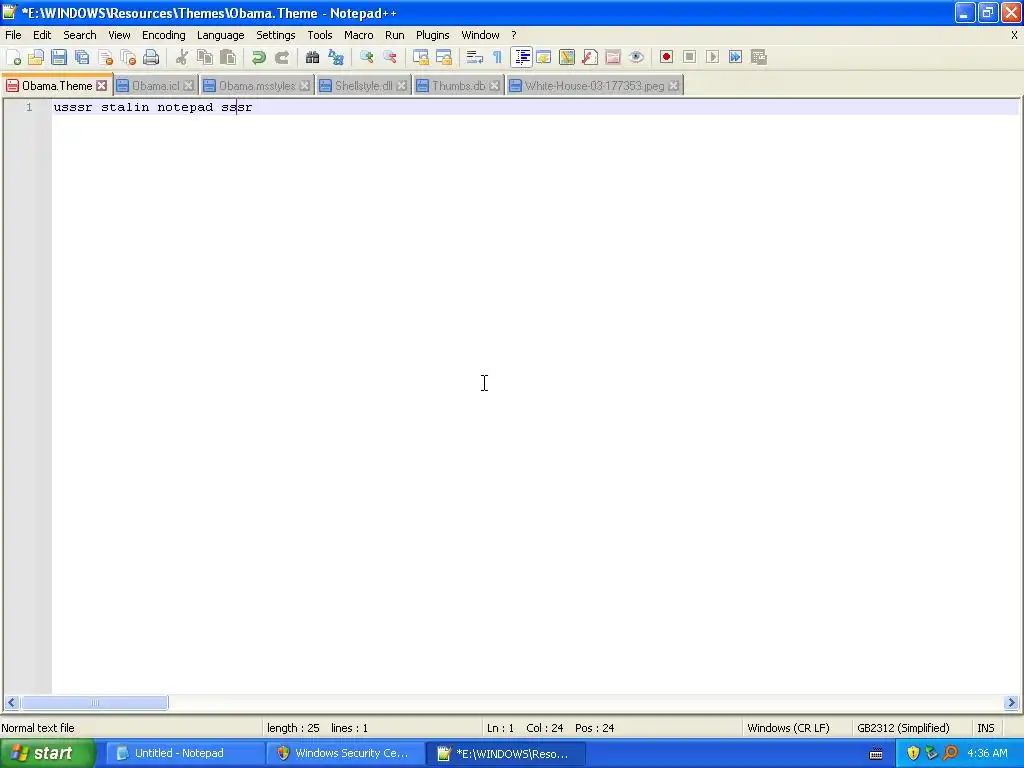Switch to White-House-03-177353.jpeg tab
Screen dimensions: 1024x768
point(594,86)
